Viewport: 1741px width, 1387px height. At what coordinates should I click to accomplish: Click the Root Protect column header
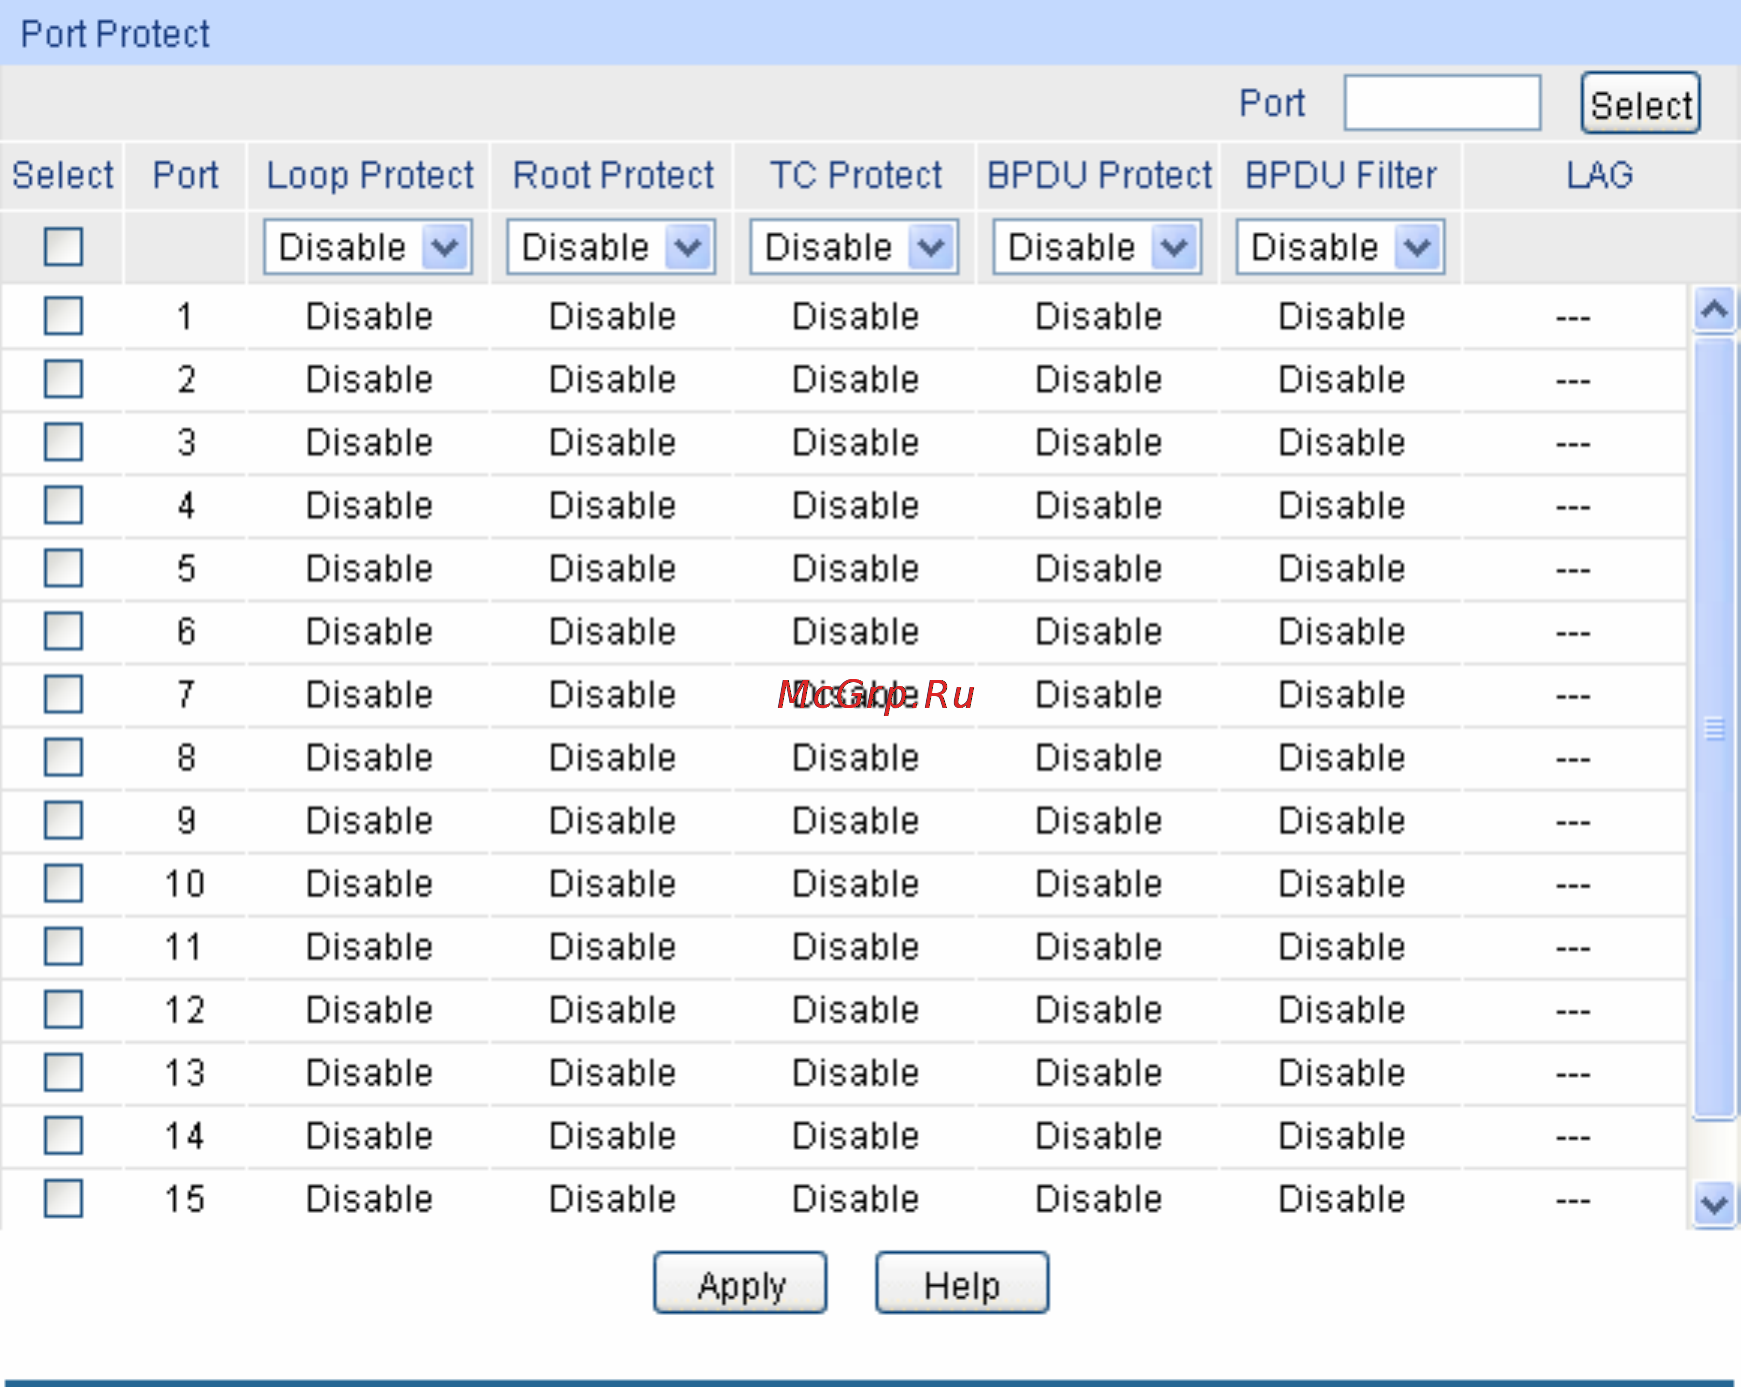pos(613,175)
